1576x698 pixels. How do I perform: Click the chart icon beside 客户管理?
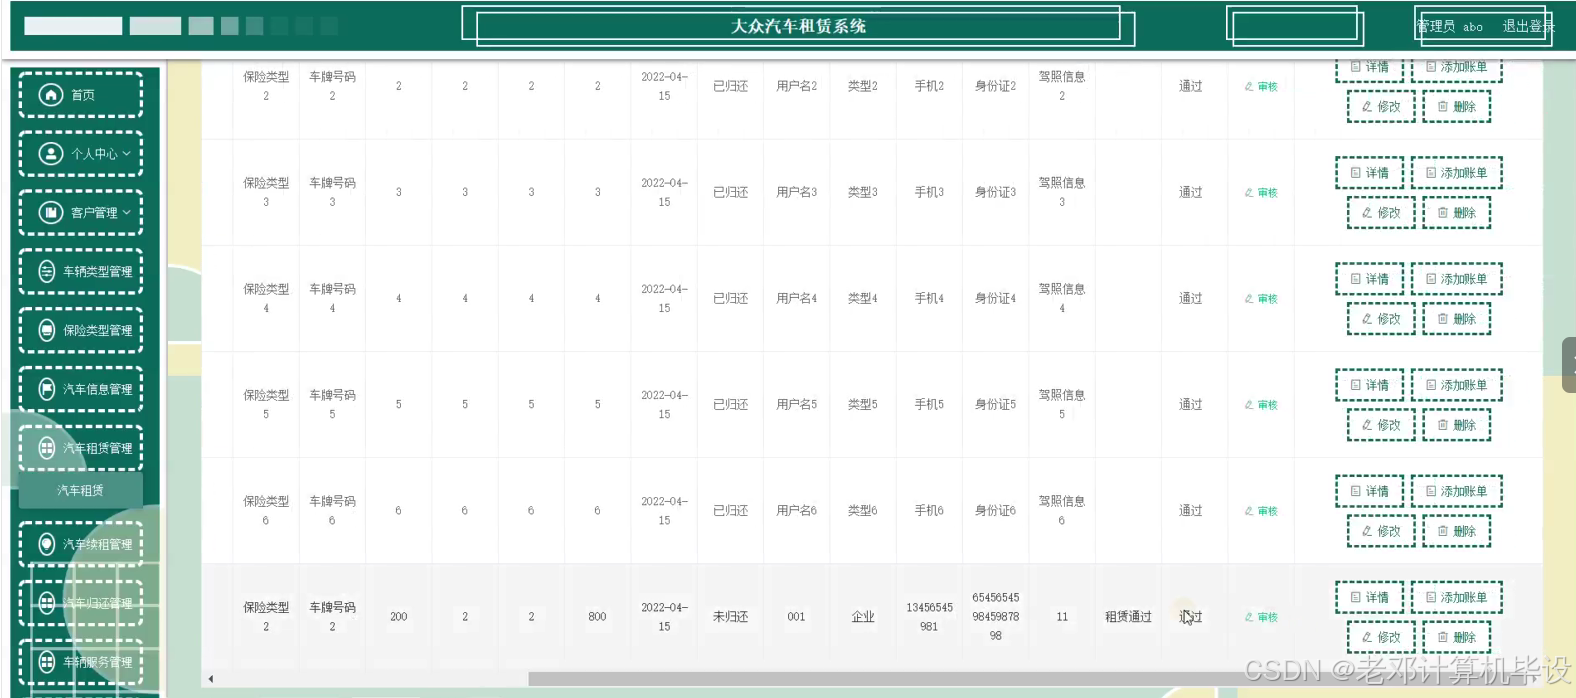[x=50, y=213]
